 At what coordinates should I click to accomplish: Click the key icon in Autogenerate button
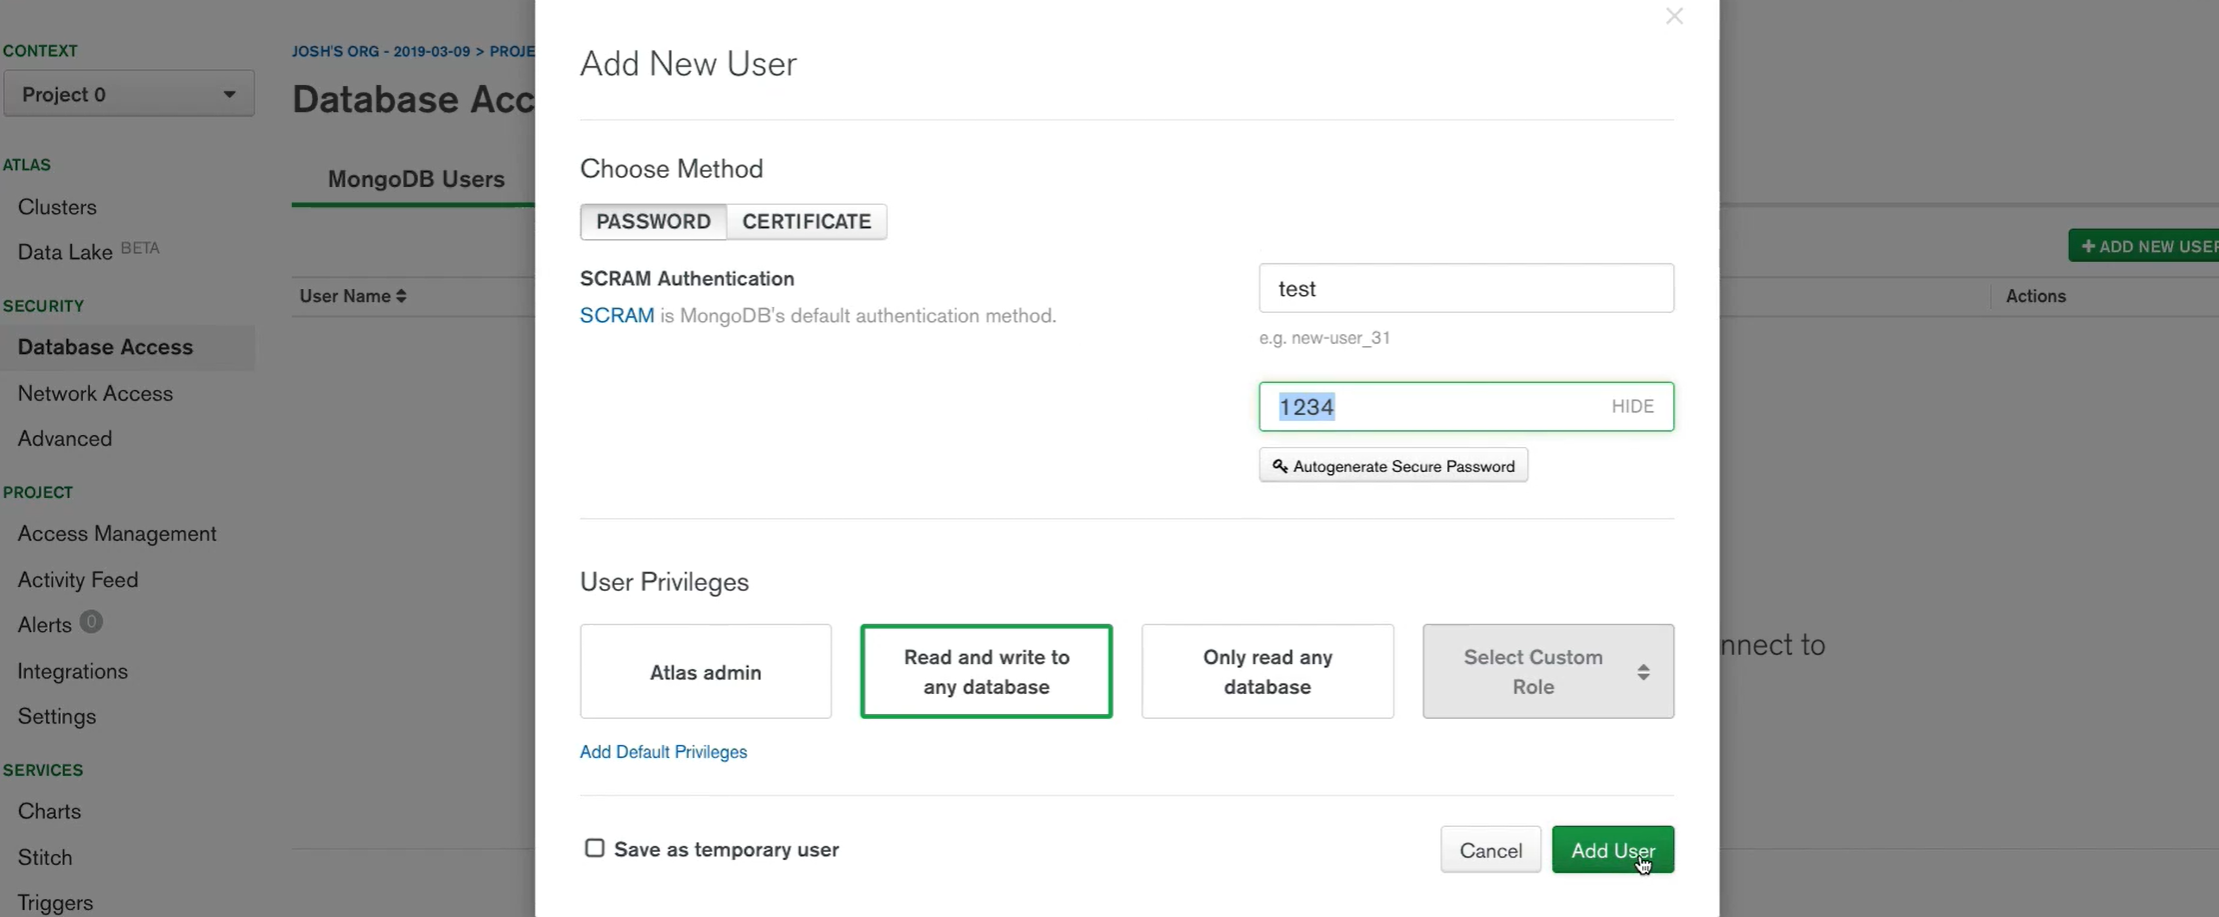1279,466
